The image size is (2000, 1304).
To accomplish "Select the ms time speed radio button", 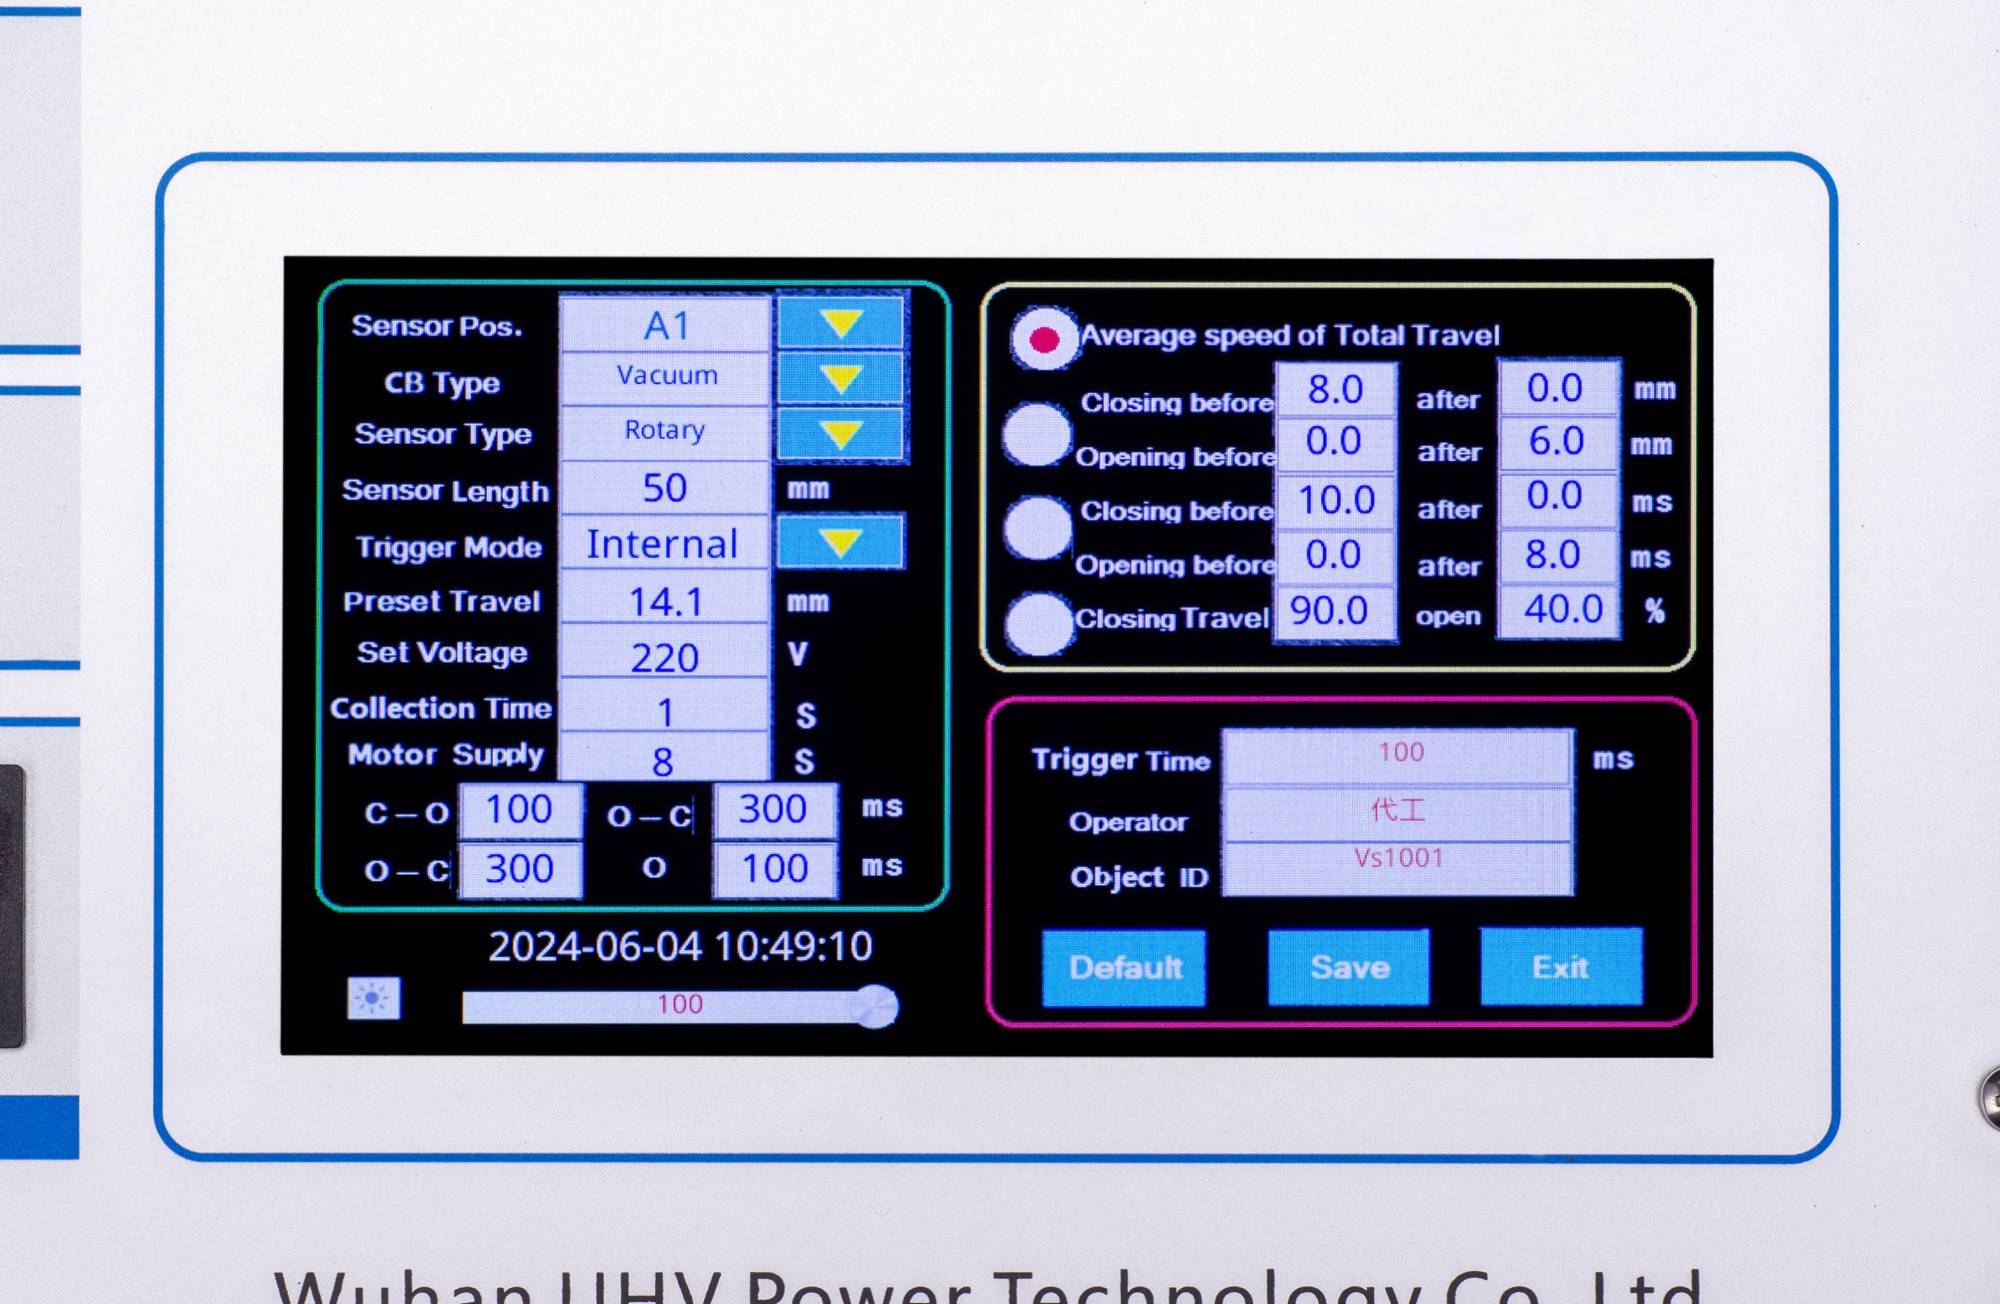I will point(1038,527).
